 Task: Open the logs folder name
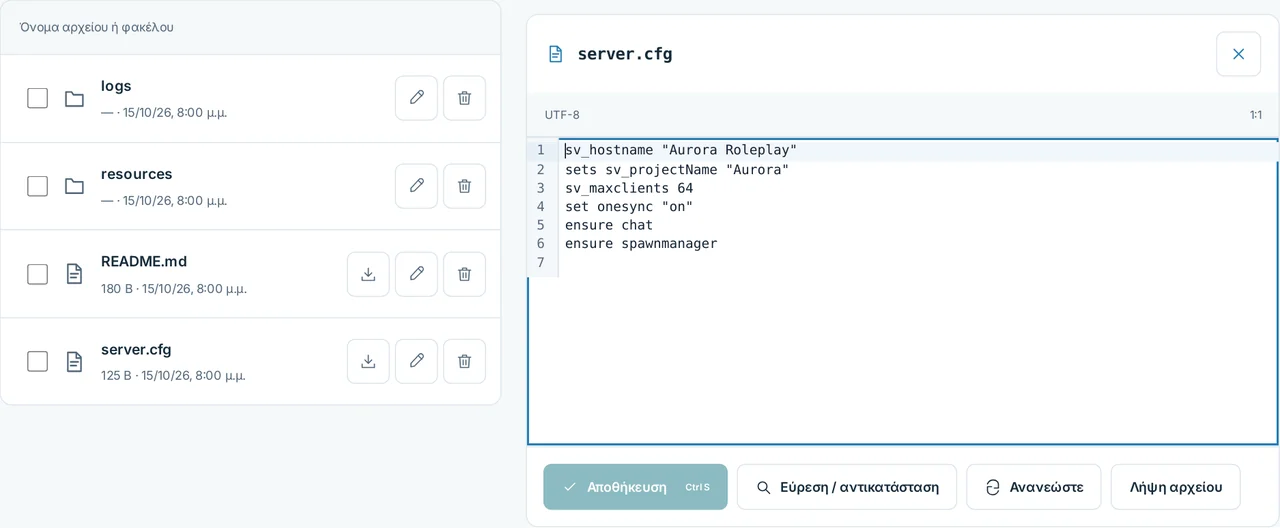pyautogui.click(x=116, y=86)
